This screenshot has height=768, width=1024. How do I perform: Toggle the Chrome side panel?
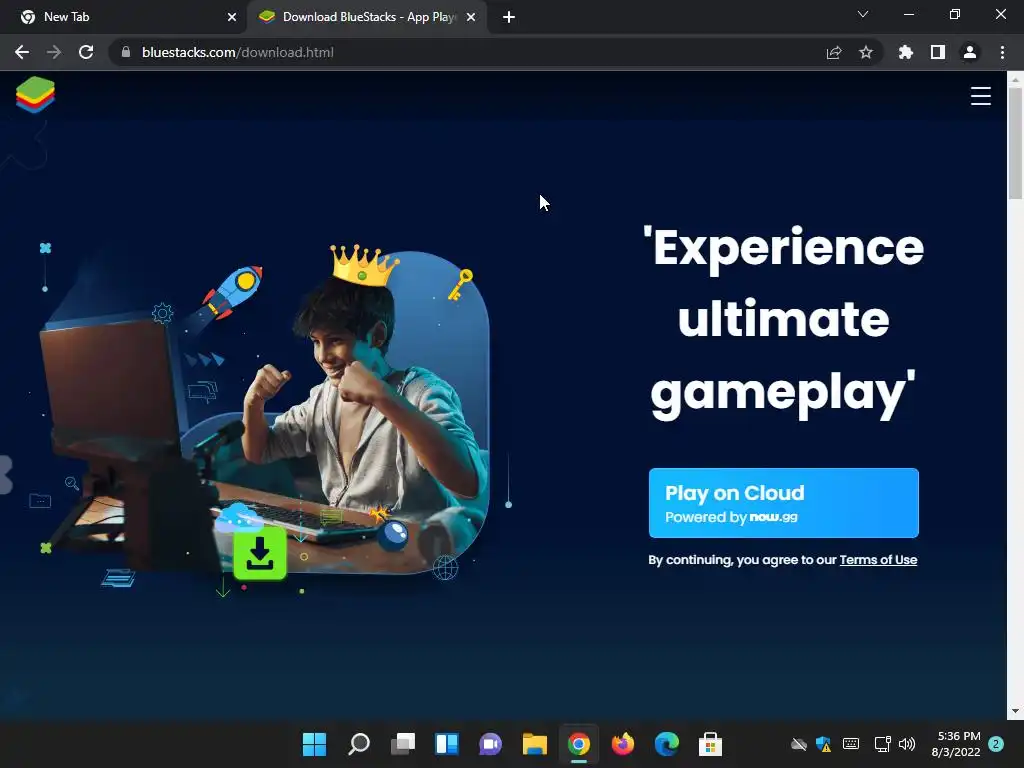(x=938, y=52)
